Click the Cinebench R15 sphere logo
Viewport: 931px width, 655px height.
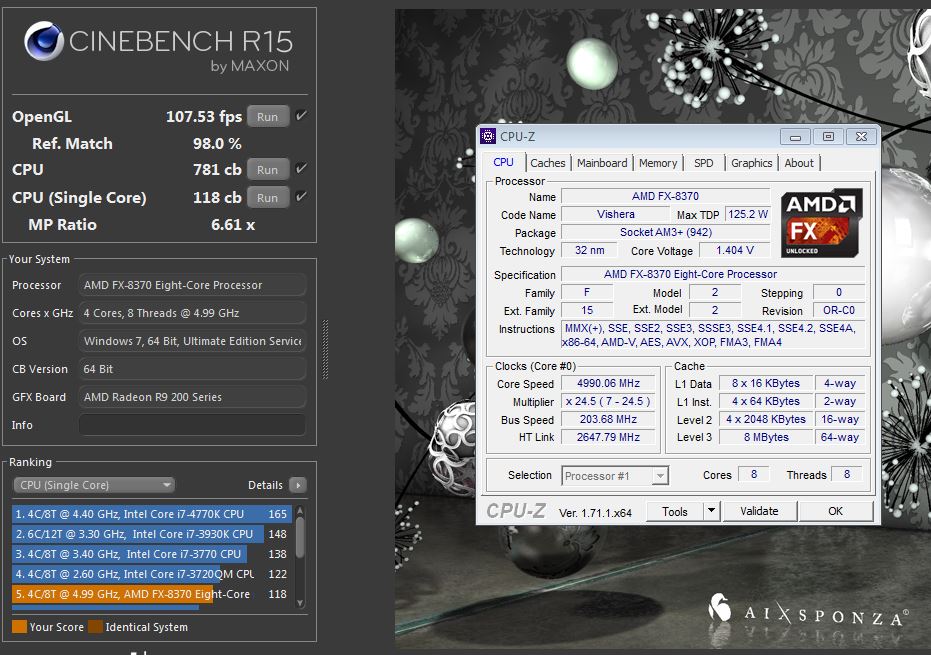(x=44, y=41)
